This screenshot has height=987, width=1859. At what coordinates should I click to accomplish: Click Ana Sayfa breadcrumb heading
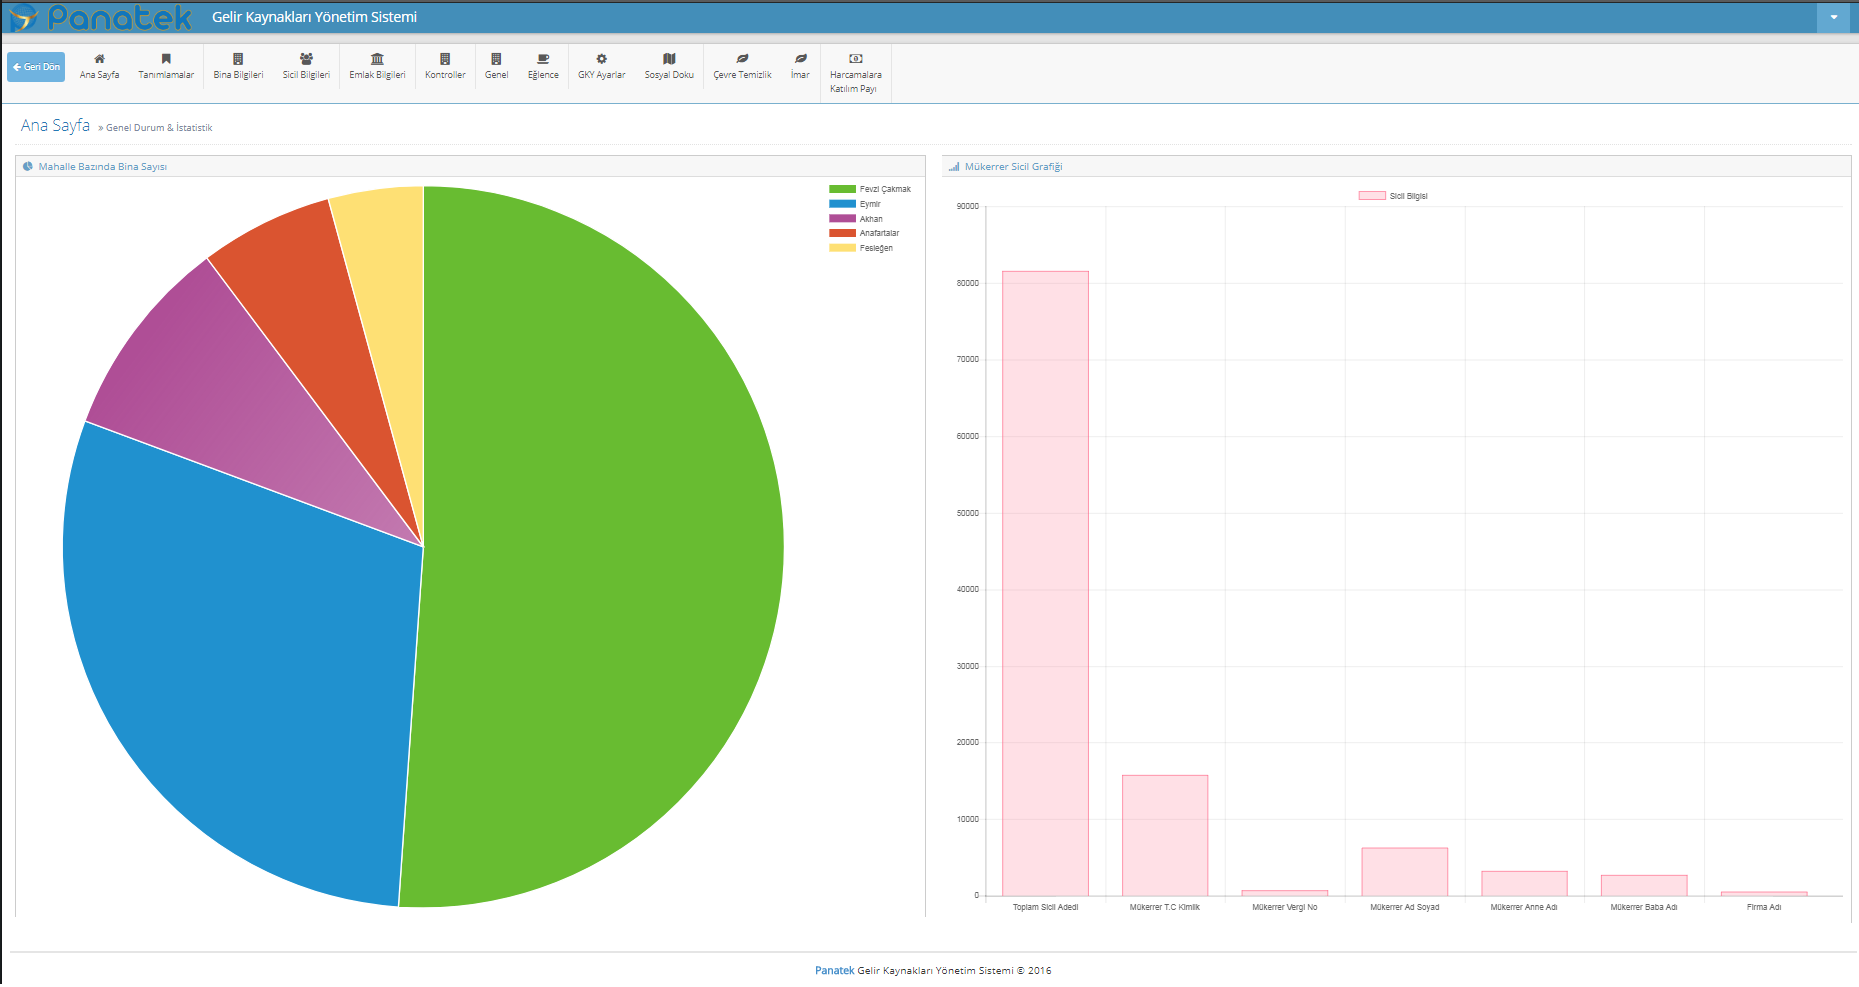(55, 125)
